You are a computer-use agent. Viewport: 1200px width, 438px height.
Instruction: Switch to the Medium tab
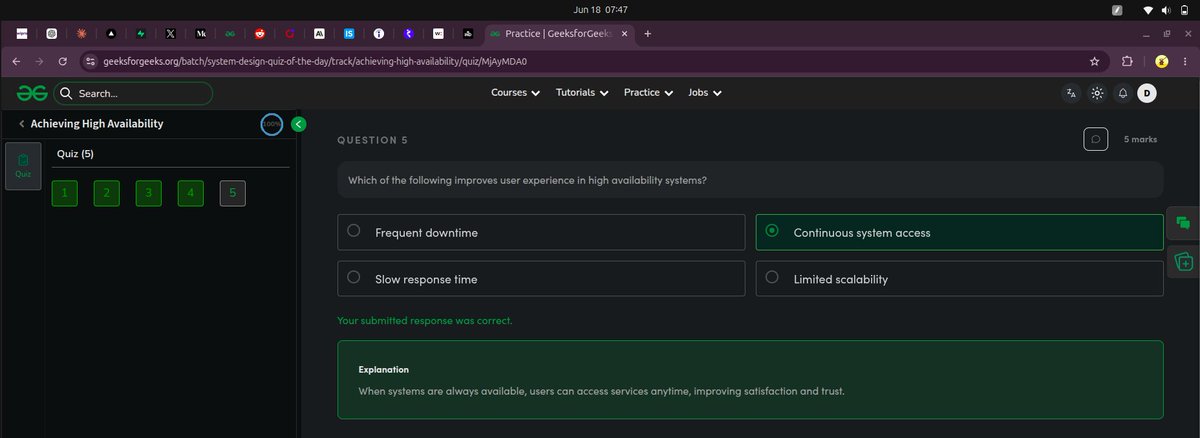tap(200, 33)
